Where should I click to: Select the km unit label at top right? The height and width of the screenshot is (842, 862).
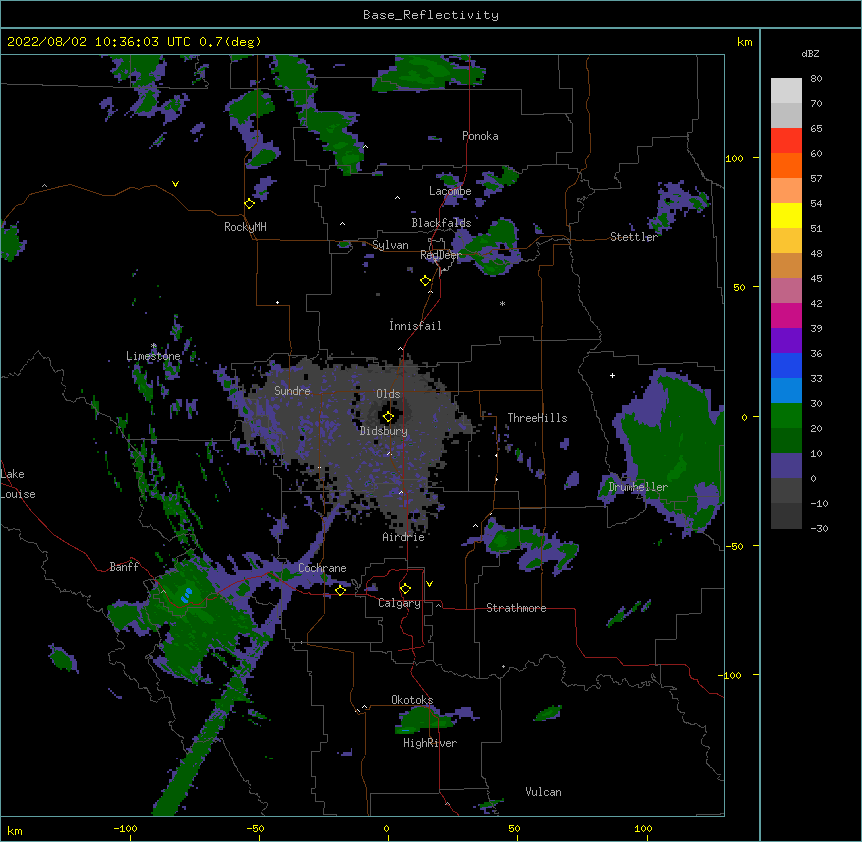coord(744,42)
